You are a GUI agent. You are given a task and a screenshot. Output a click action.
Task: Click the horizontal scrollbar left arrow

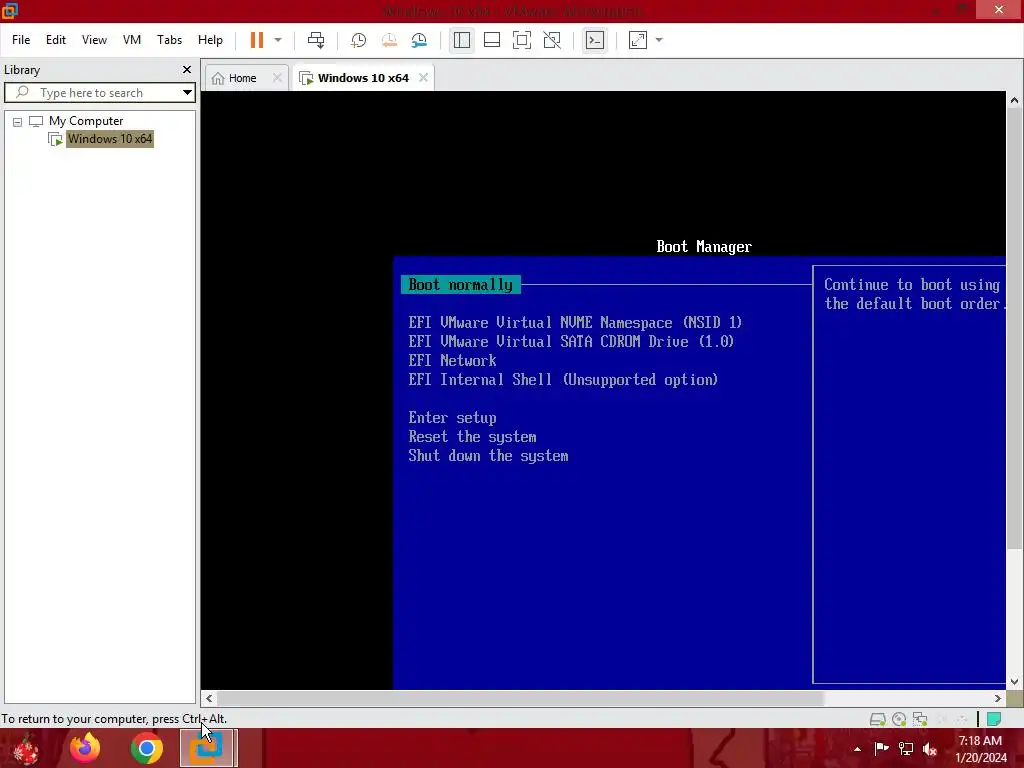click(209, 698)
